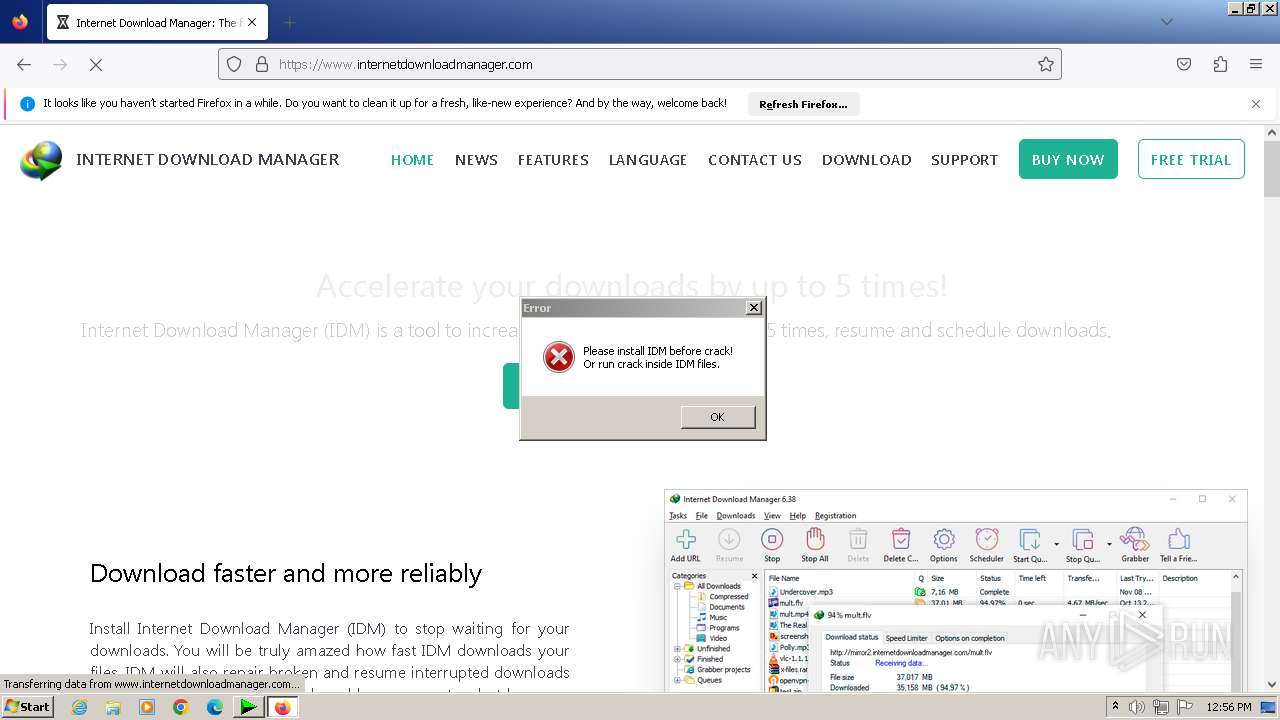Open the Action Center flag icon
Screen dimensions: 1280x720
(x=1185, y=707)
